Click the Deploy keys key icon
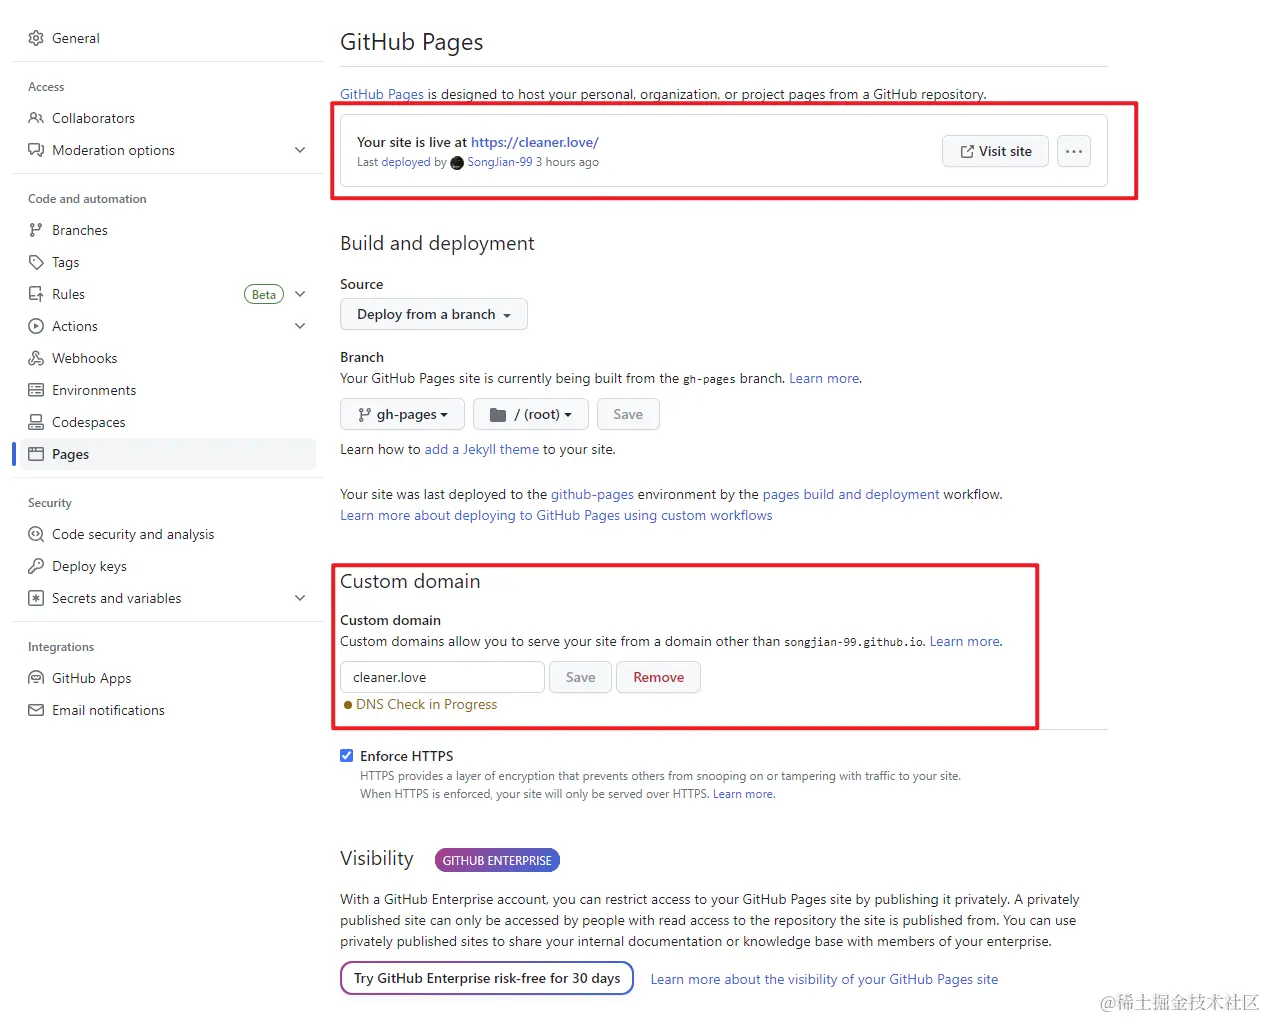The image size is (1266, 1019). (x=36, y=566)
